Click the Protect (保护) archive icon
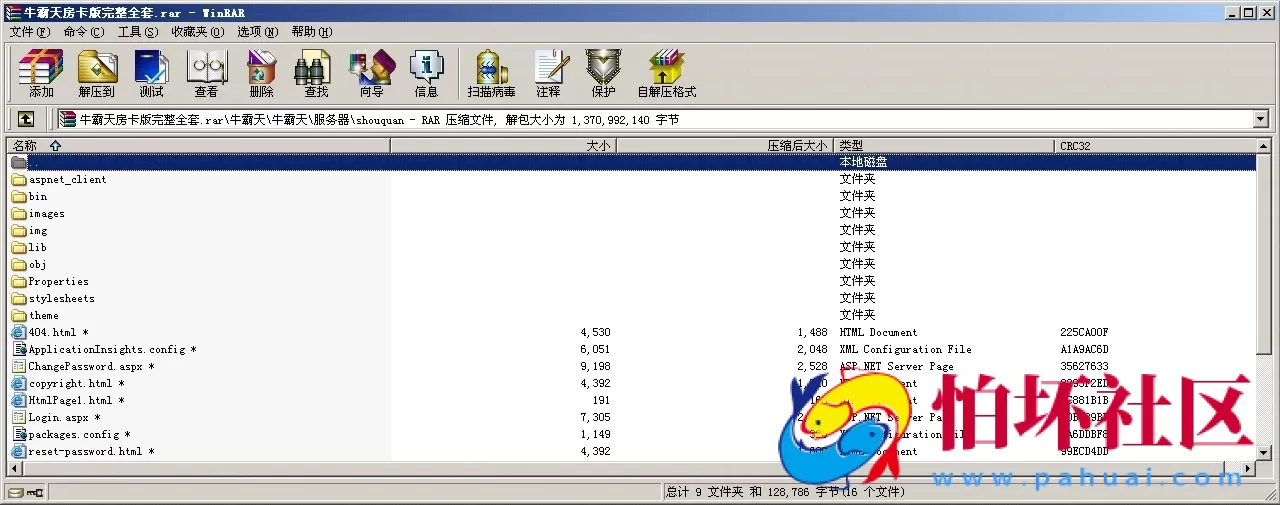This screenshot has width=1280, height=505. (x=603, y=73)
